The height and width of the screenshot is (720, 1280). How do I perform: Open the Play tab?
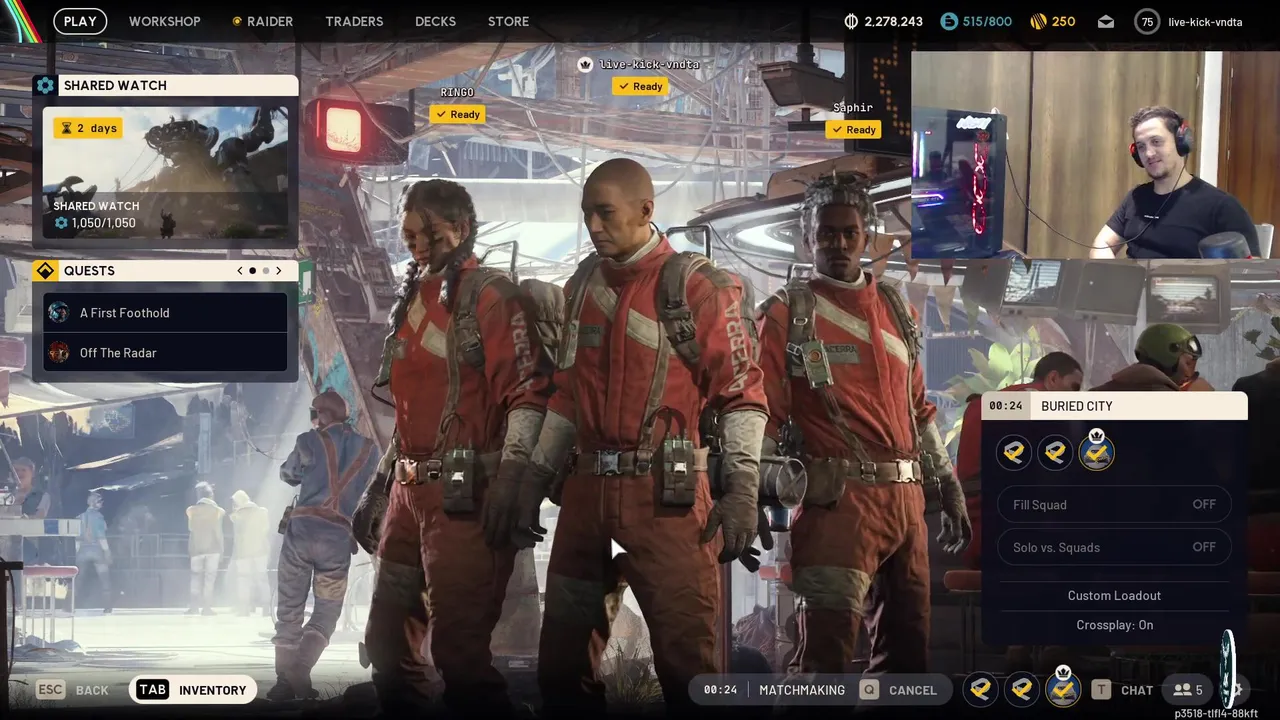click(x=80, y=21)
